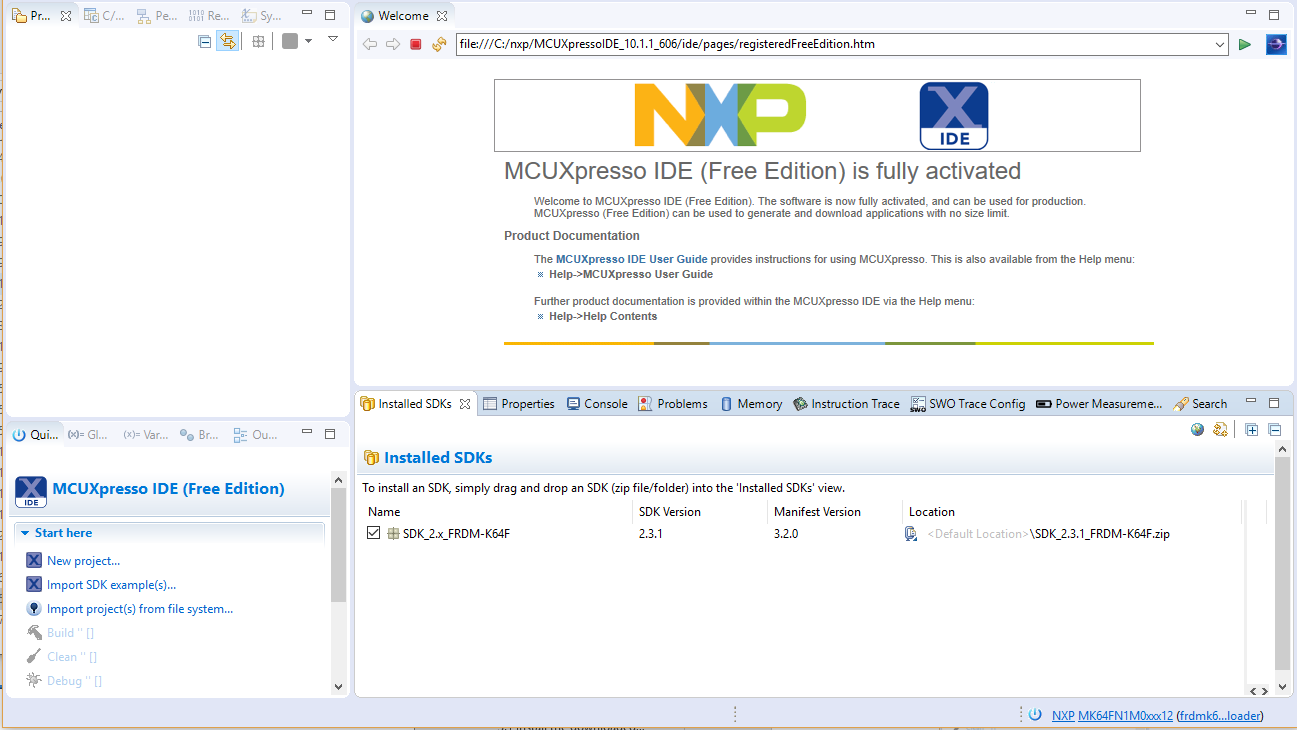The width and height of the screenshot is (1297, 730).
Task: Click the browser Refresh icon beside the Stop button
Action: point(439,44)
